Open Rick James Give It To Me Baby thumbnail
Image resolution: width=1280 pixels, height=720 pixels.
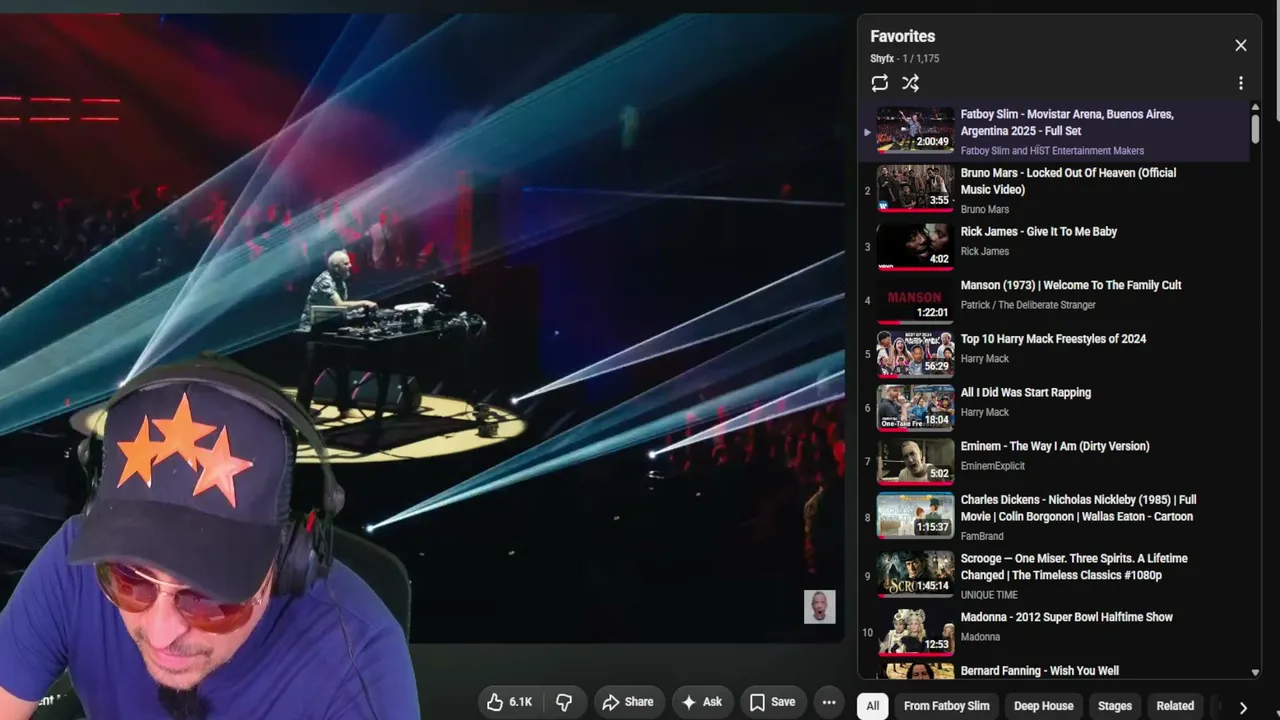915,247
